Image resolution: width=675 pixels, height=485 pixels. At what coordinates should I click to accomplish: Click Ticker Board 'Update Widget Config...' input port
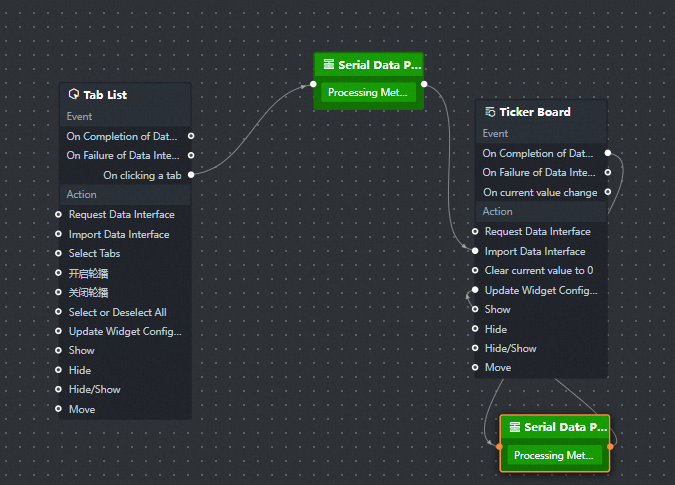(475, 290)
